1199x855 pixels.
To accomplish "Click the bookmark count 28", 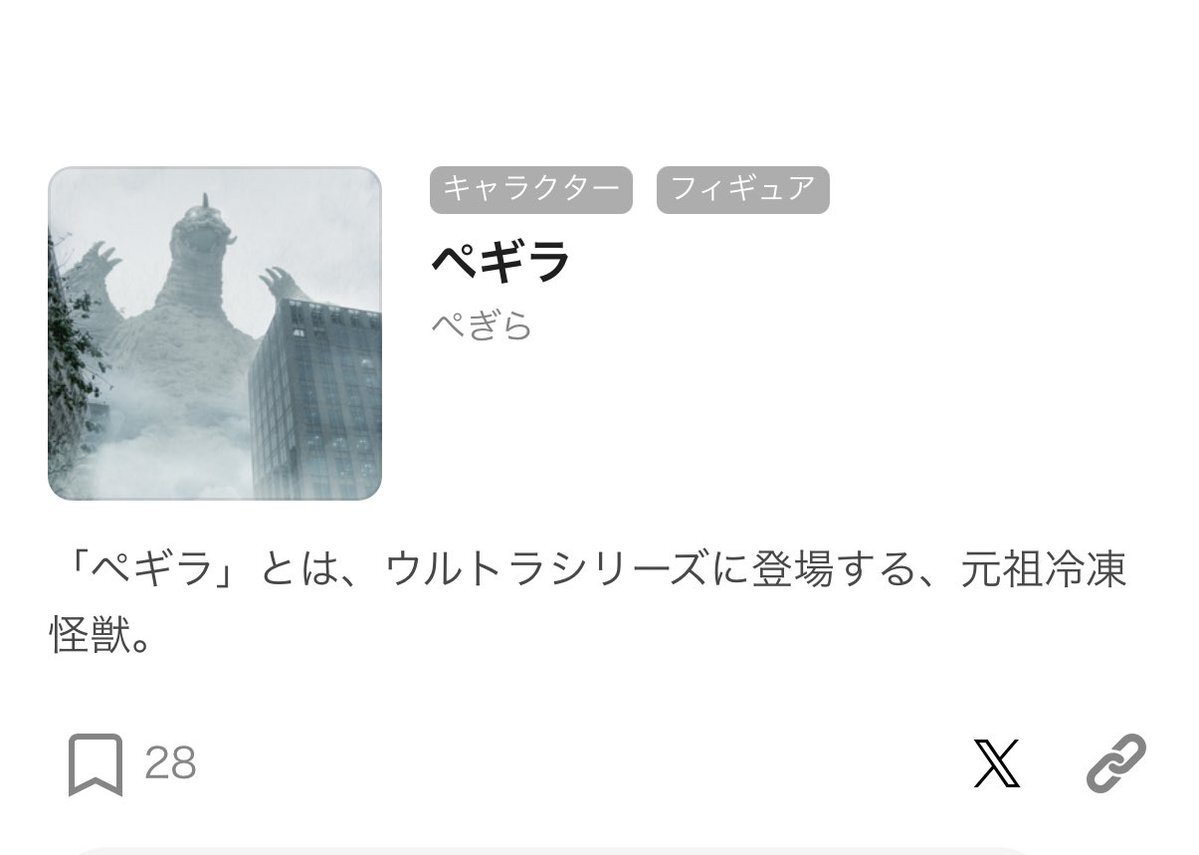I will (171, 763).
